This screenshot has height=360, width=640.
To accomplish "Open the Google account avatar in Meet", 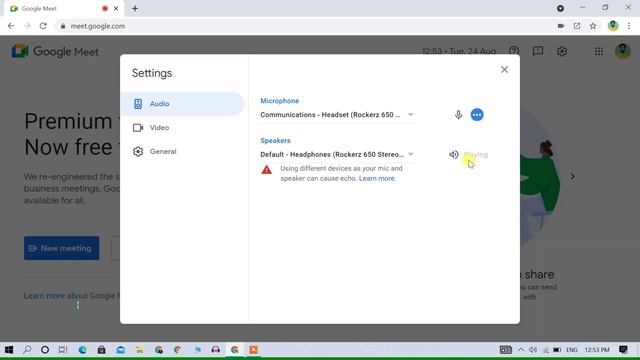I will [x=623, y=51].
